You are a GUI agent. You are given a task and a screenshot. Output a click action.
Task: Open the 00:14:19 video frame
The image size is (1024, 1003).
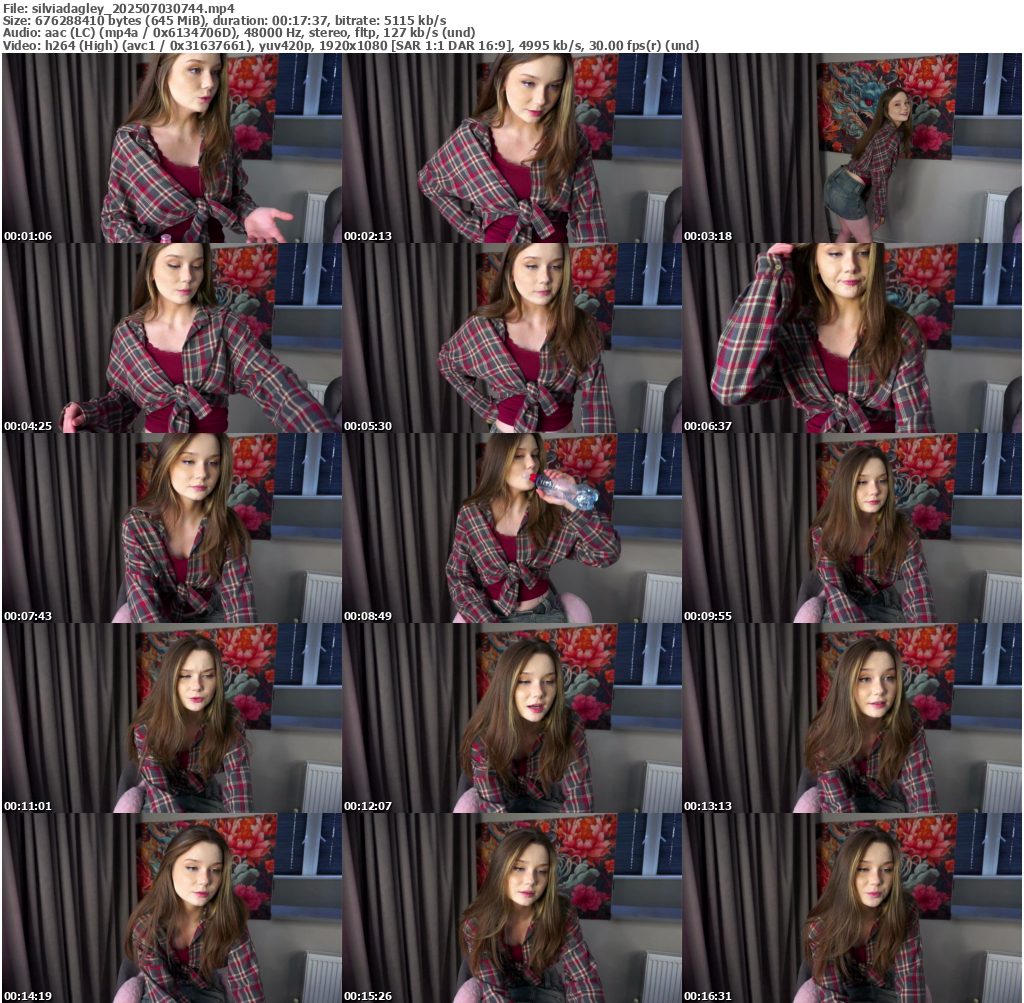point(172,908)
